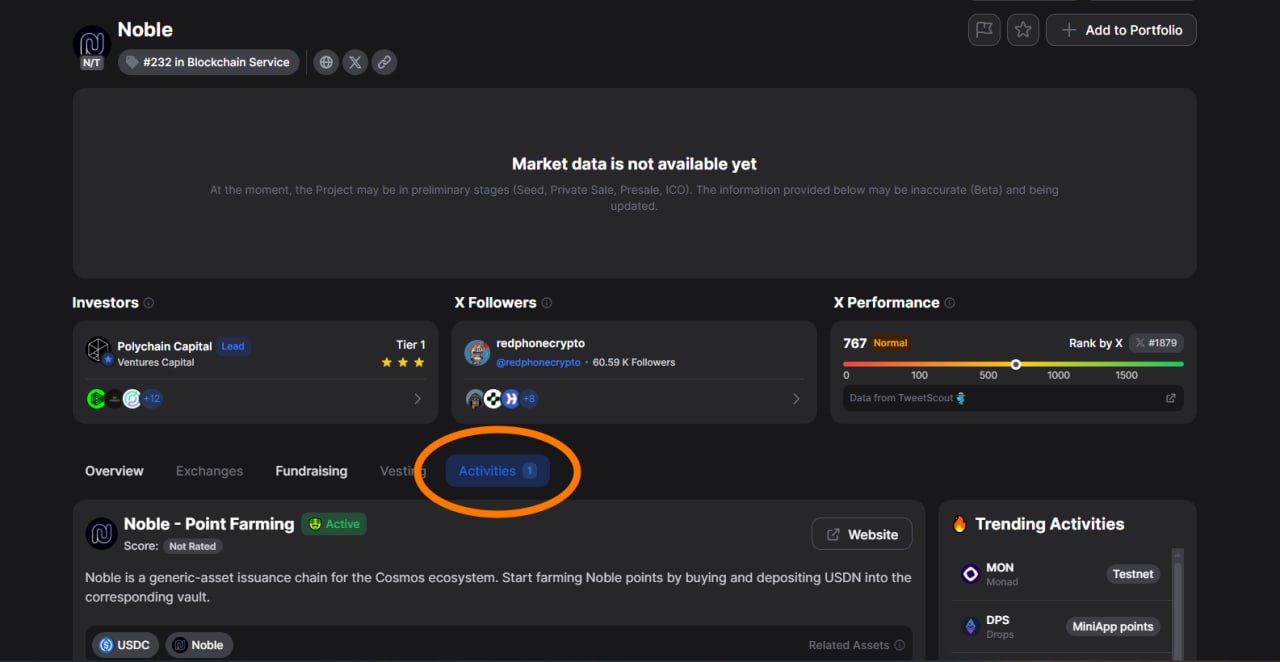The image size is (1280, 662).
Task: Click the "Market data is not available yet" heading
Action: [x=634, y=164]
